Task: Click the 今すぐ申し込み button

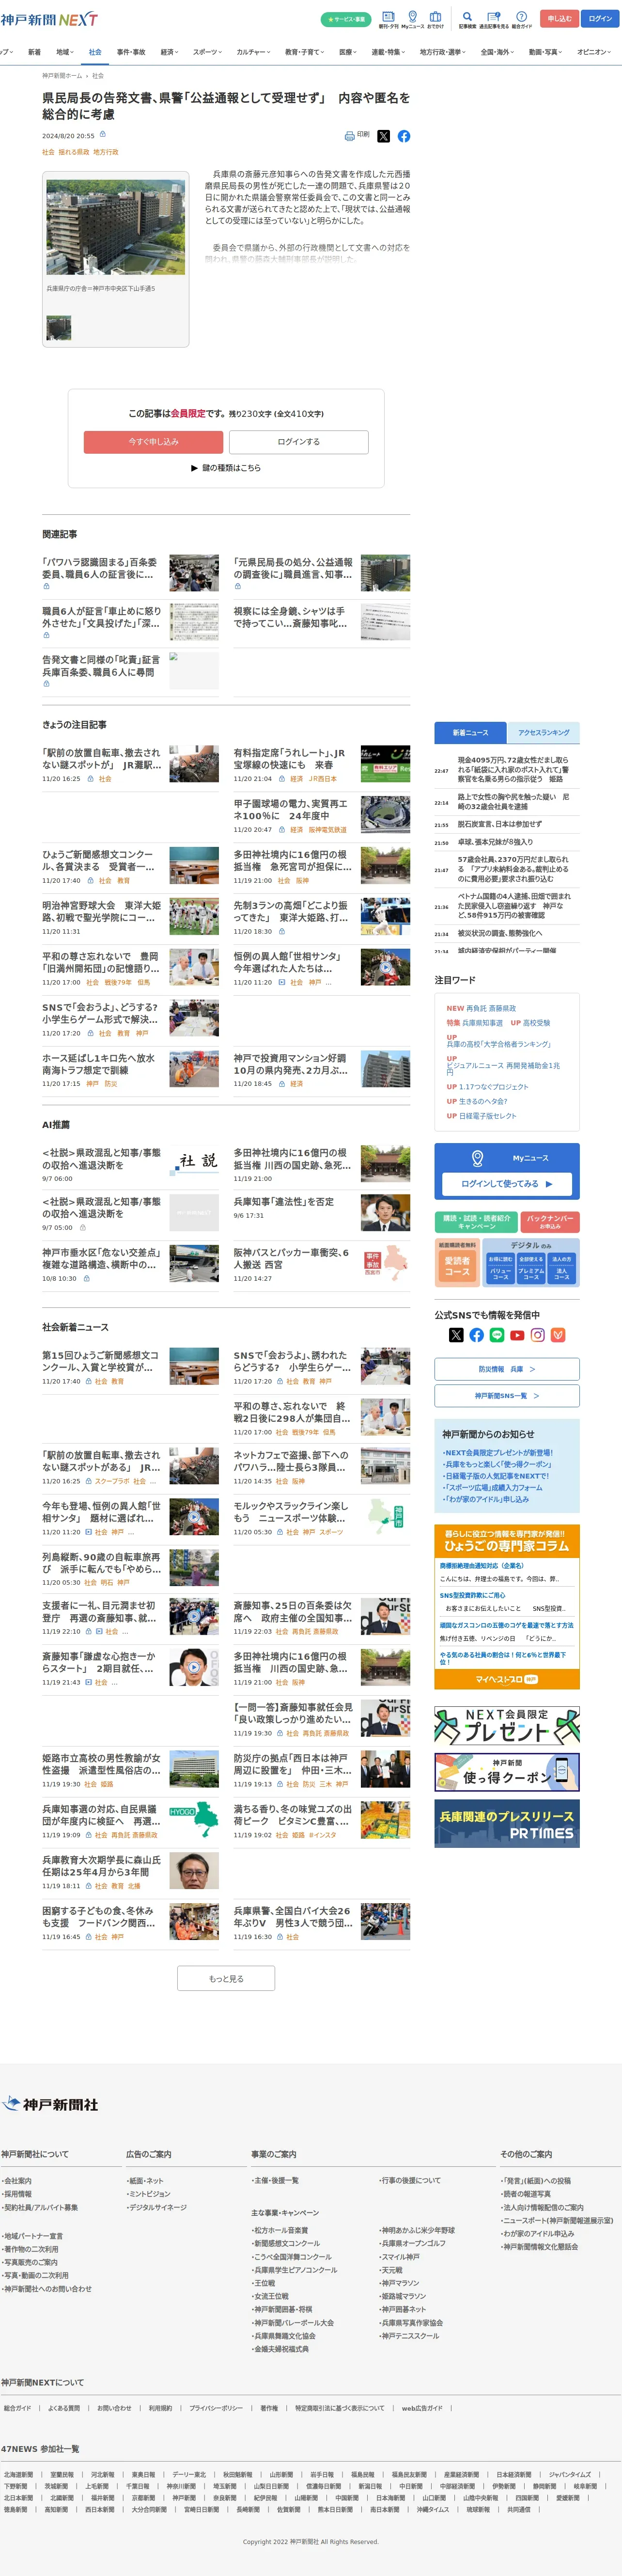Action: coord(153,442)
